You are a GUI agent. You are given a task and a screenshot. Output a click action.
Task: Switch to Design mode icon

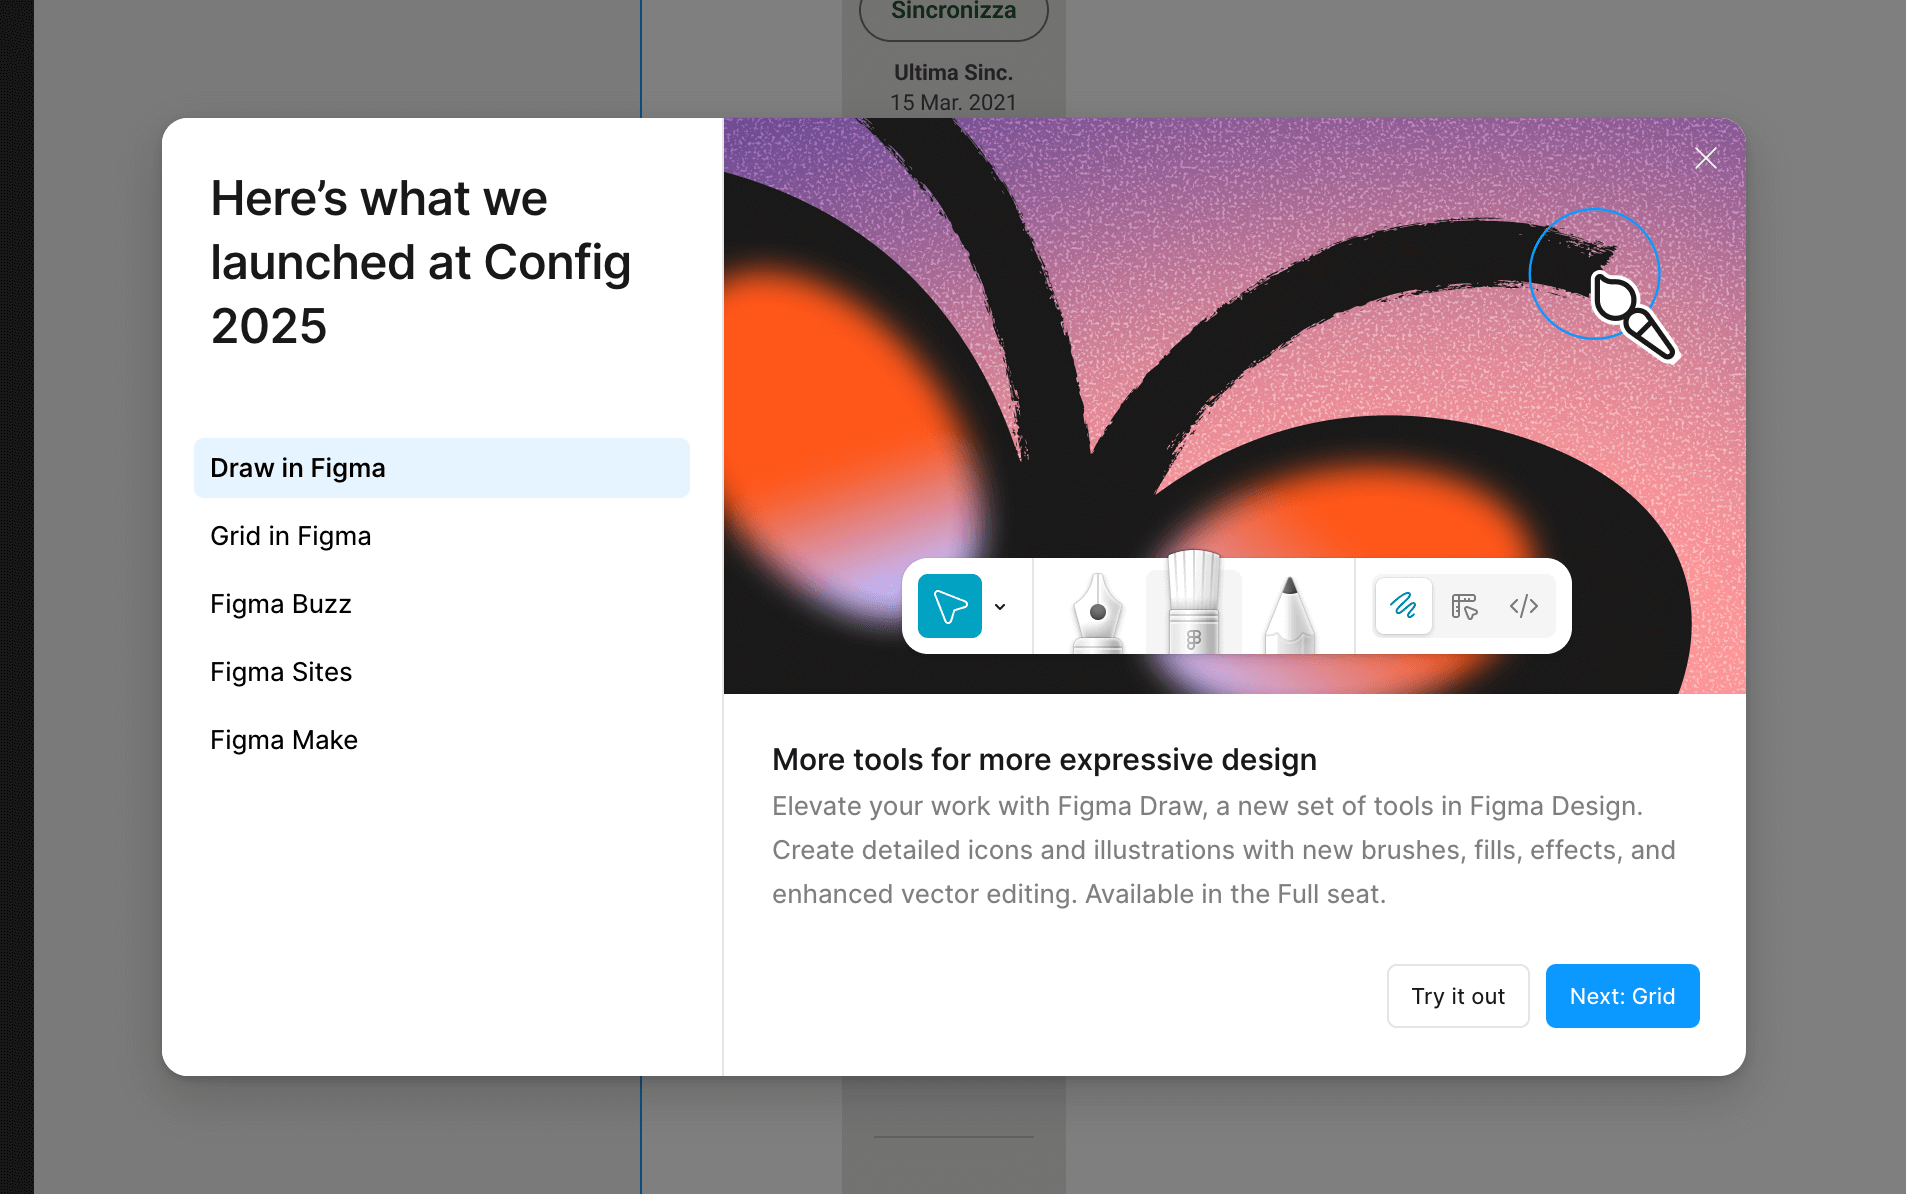[1464, 606]
